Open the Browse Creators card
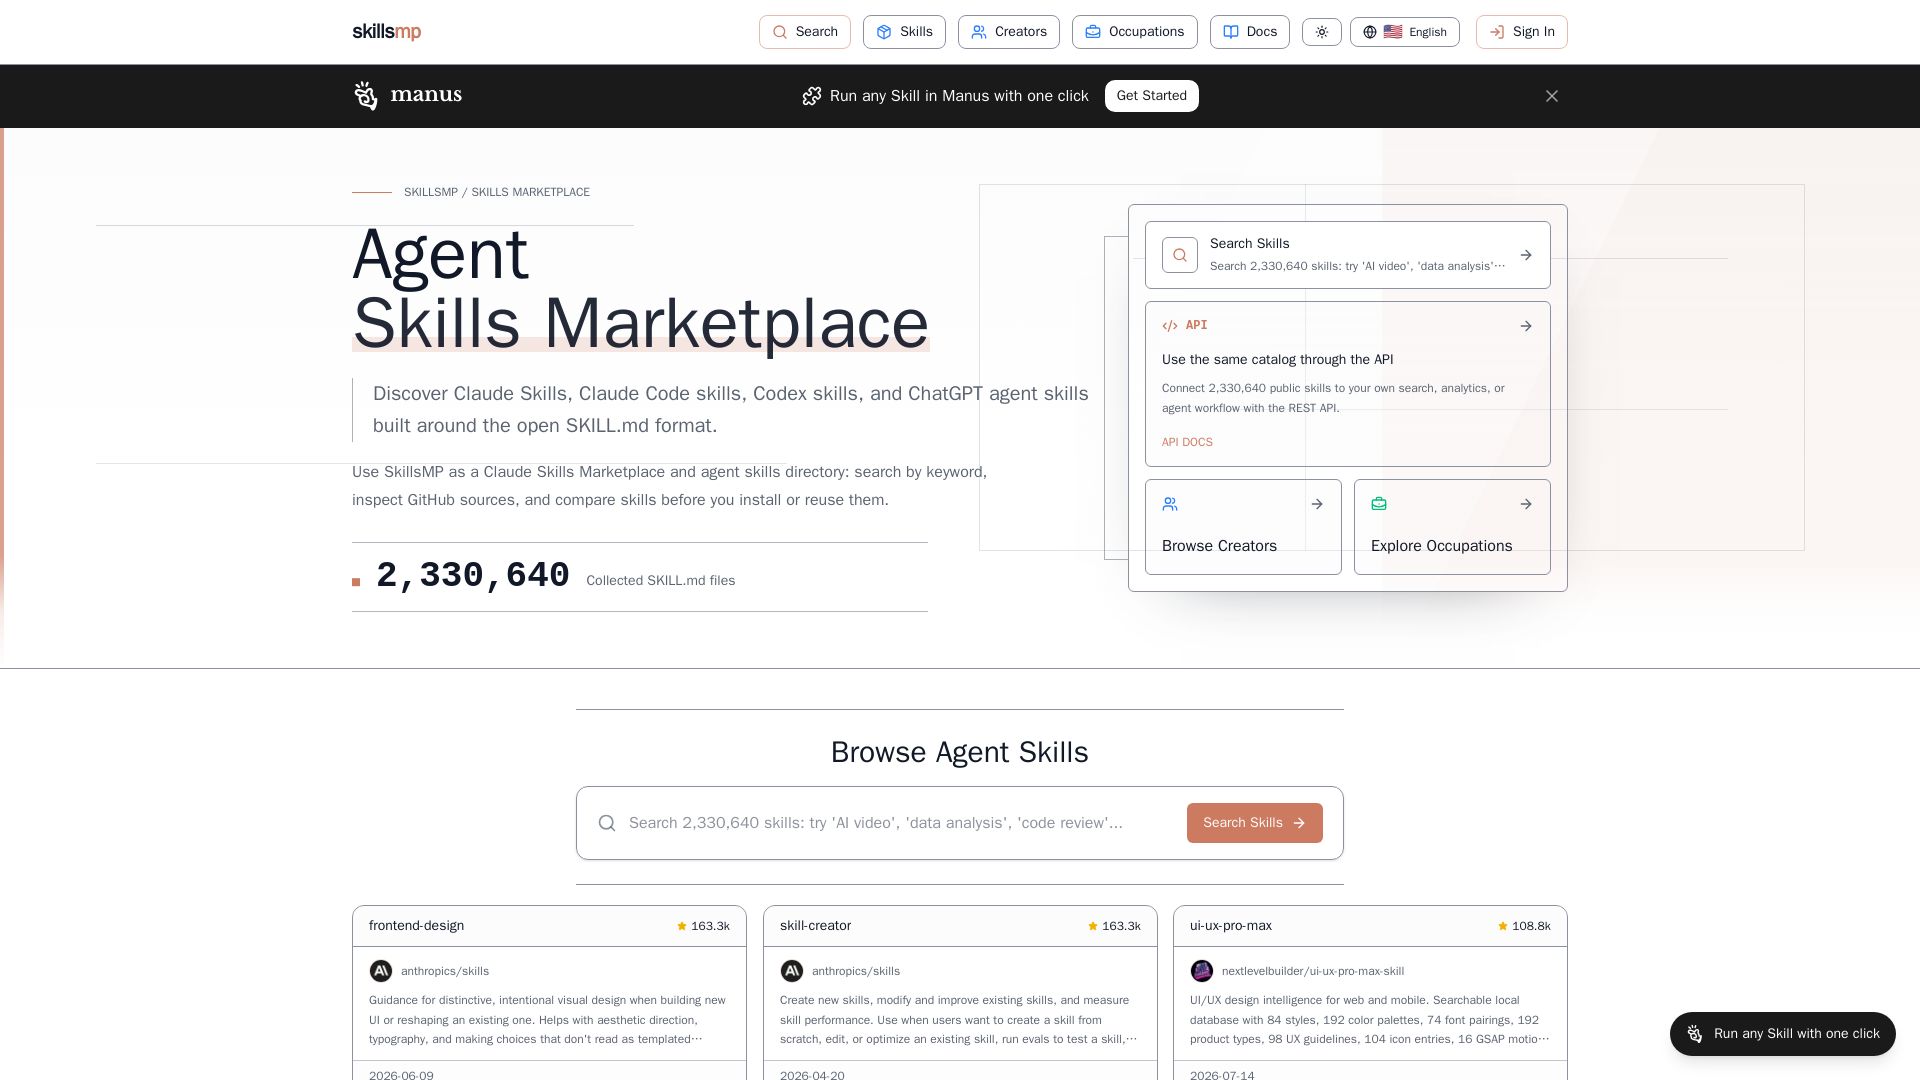The height and width of the screenshot is (1080, 1920). (1243, 527)
